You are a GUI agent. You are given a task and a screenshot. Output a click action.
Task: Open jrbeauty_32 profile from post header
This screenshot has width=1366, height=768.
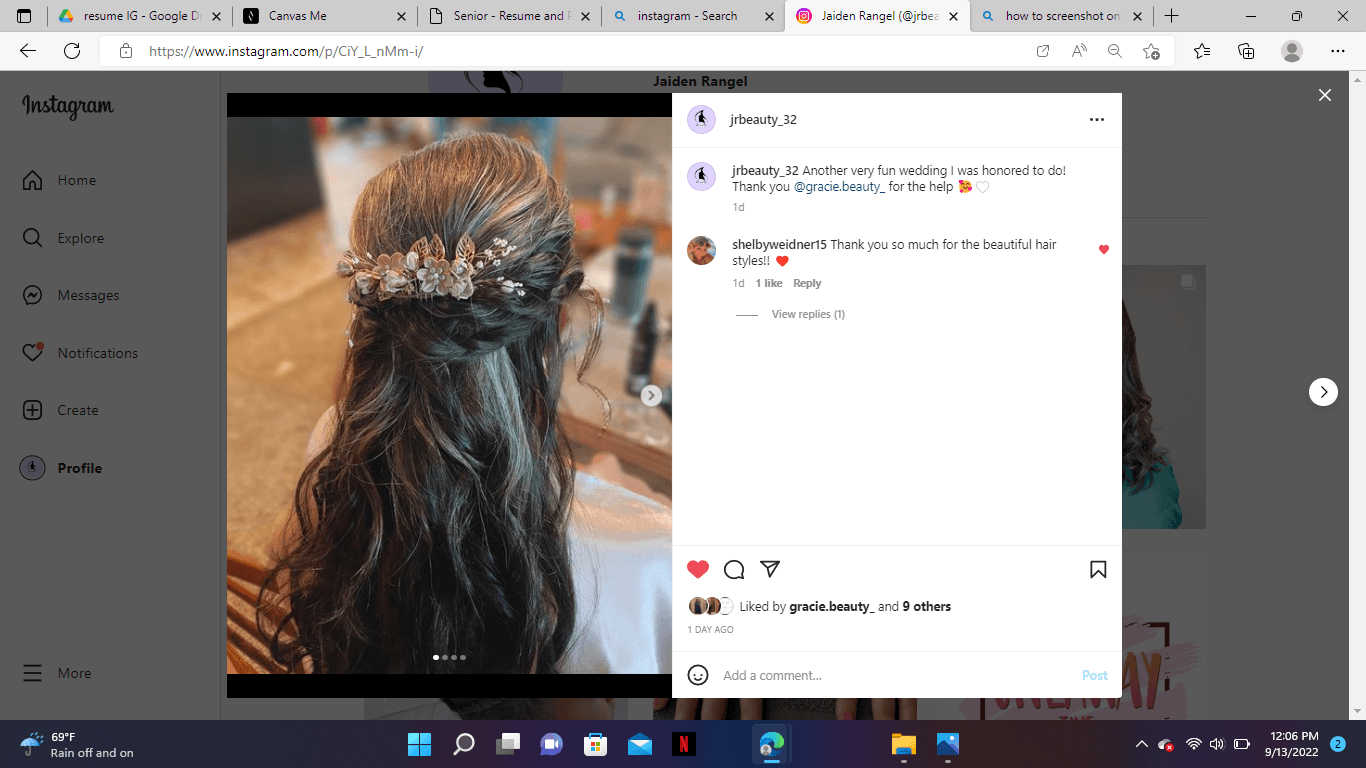(764, 120)
